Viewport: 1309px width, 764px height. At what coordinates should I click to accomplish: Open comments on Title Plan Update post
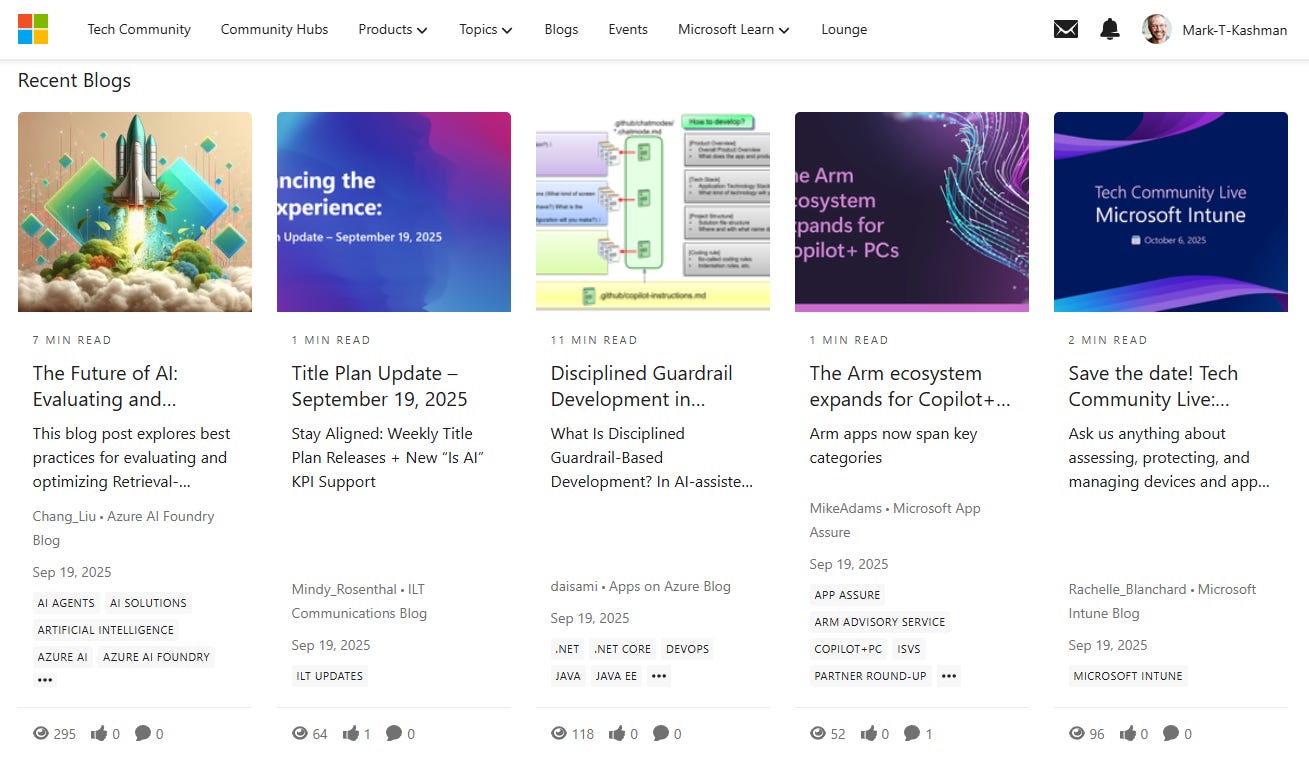[x=394, y=733]
